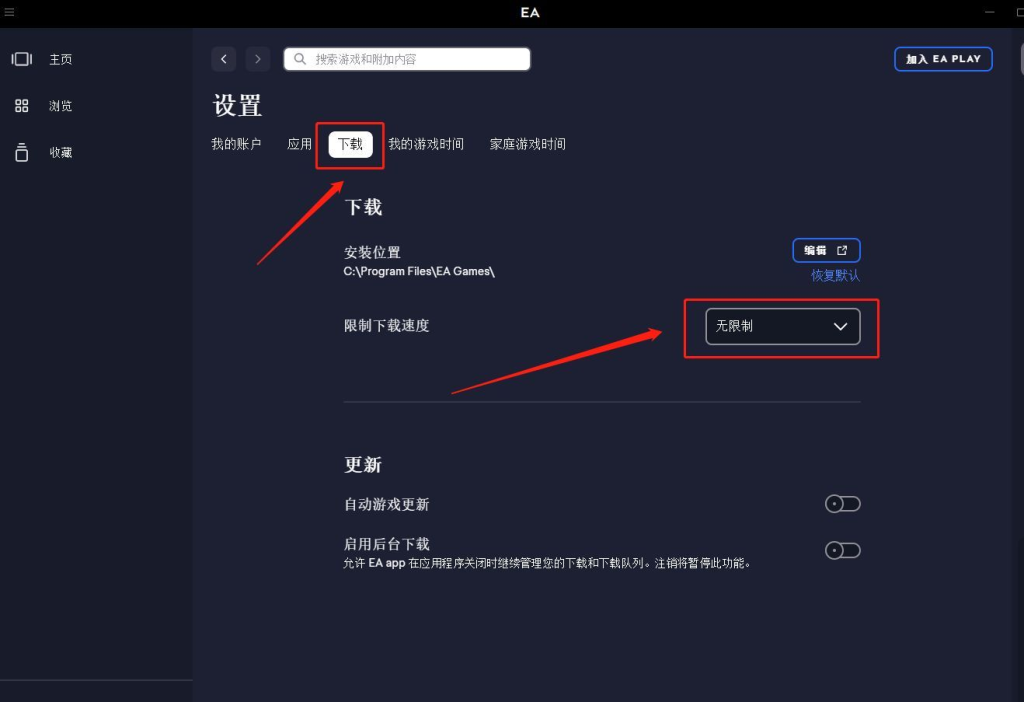Open 主页 in the sidebar

pyautogui.click(x=61, y=59)
